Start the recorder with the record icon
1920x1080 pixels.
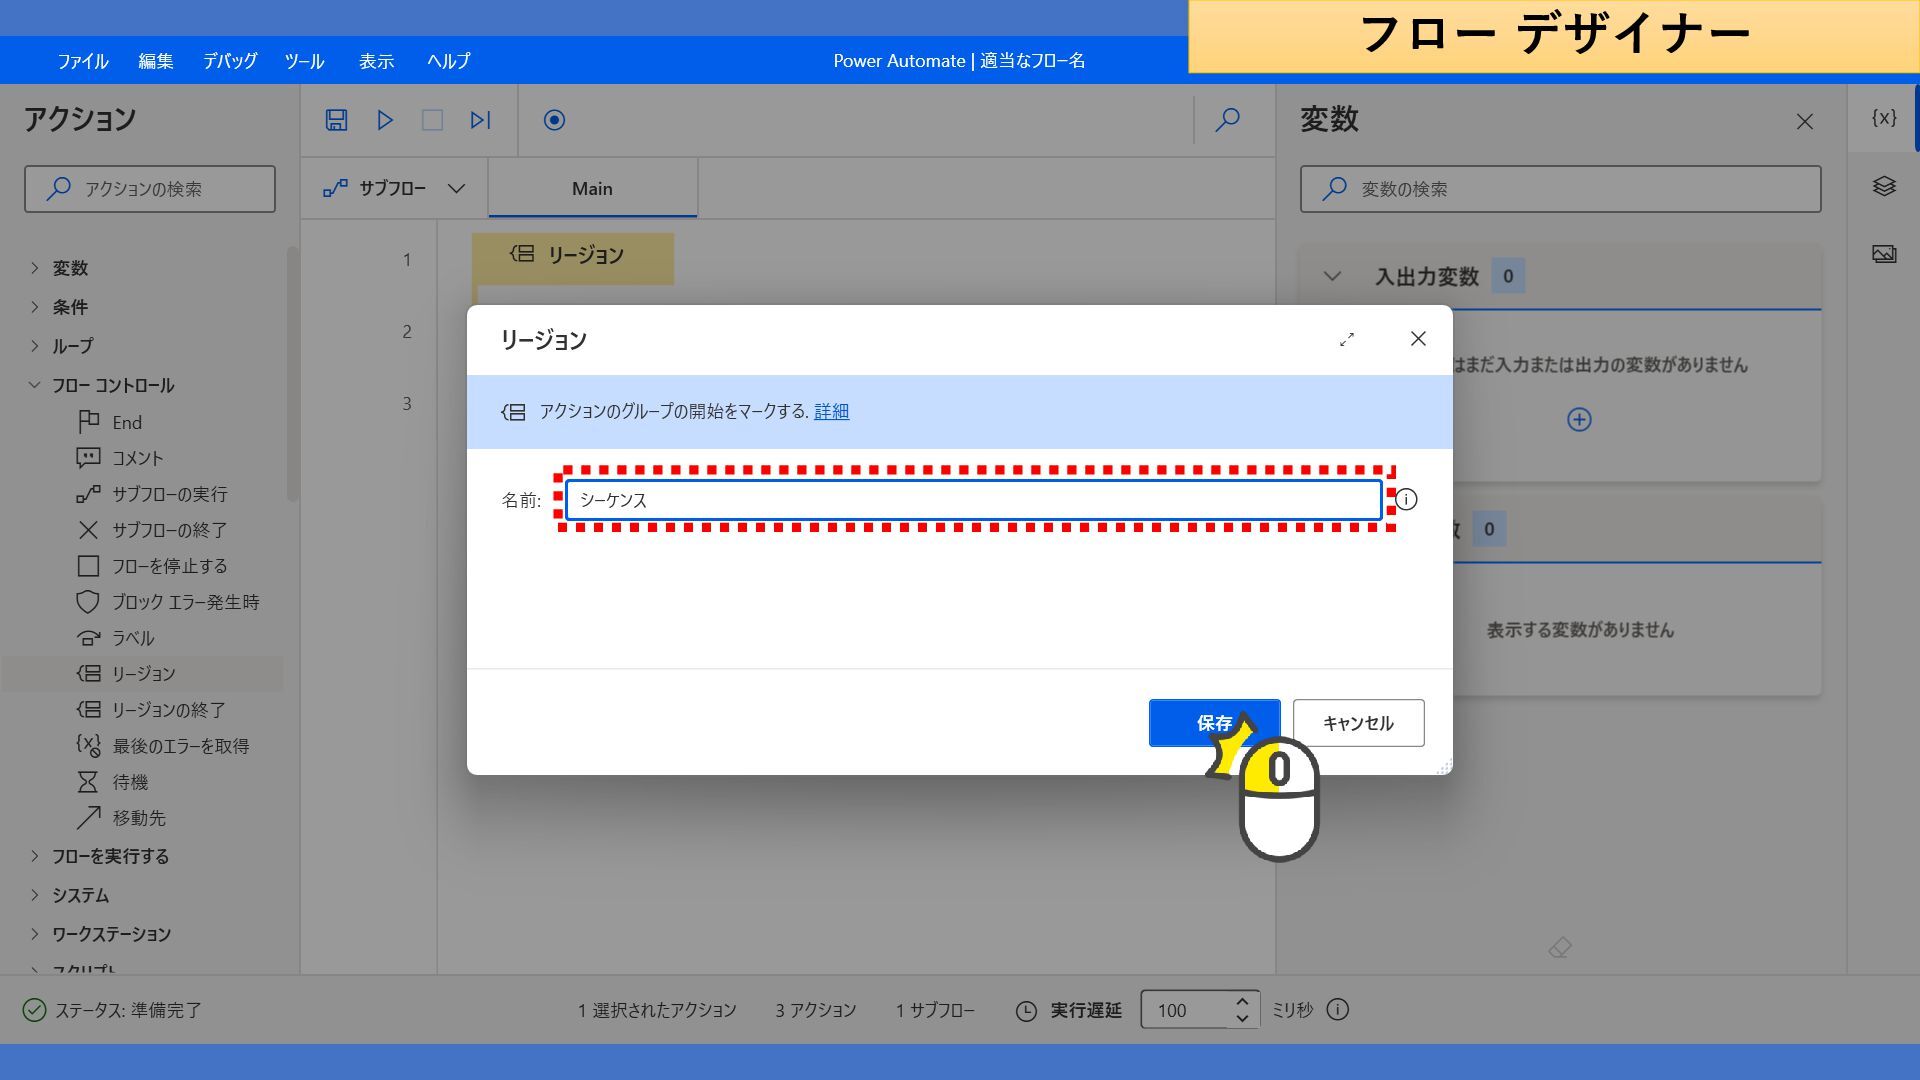[554, 120]
